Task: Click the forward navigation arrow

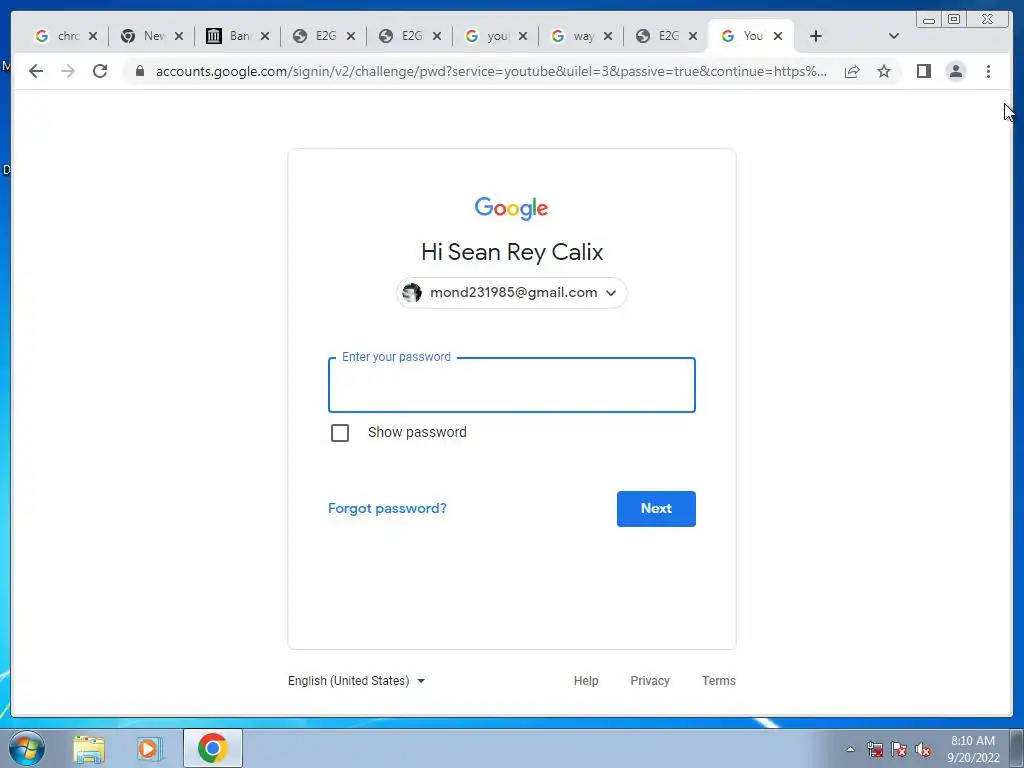Action: (68, 71)
